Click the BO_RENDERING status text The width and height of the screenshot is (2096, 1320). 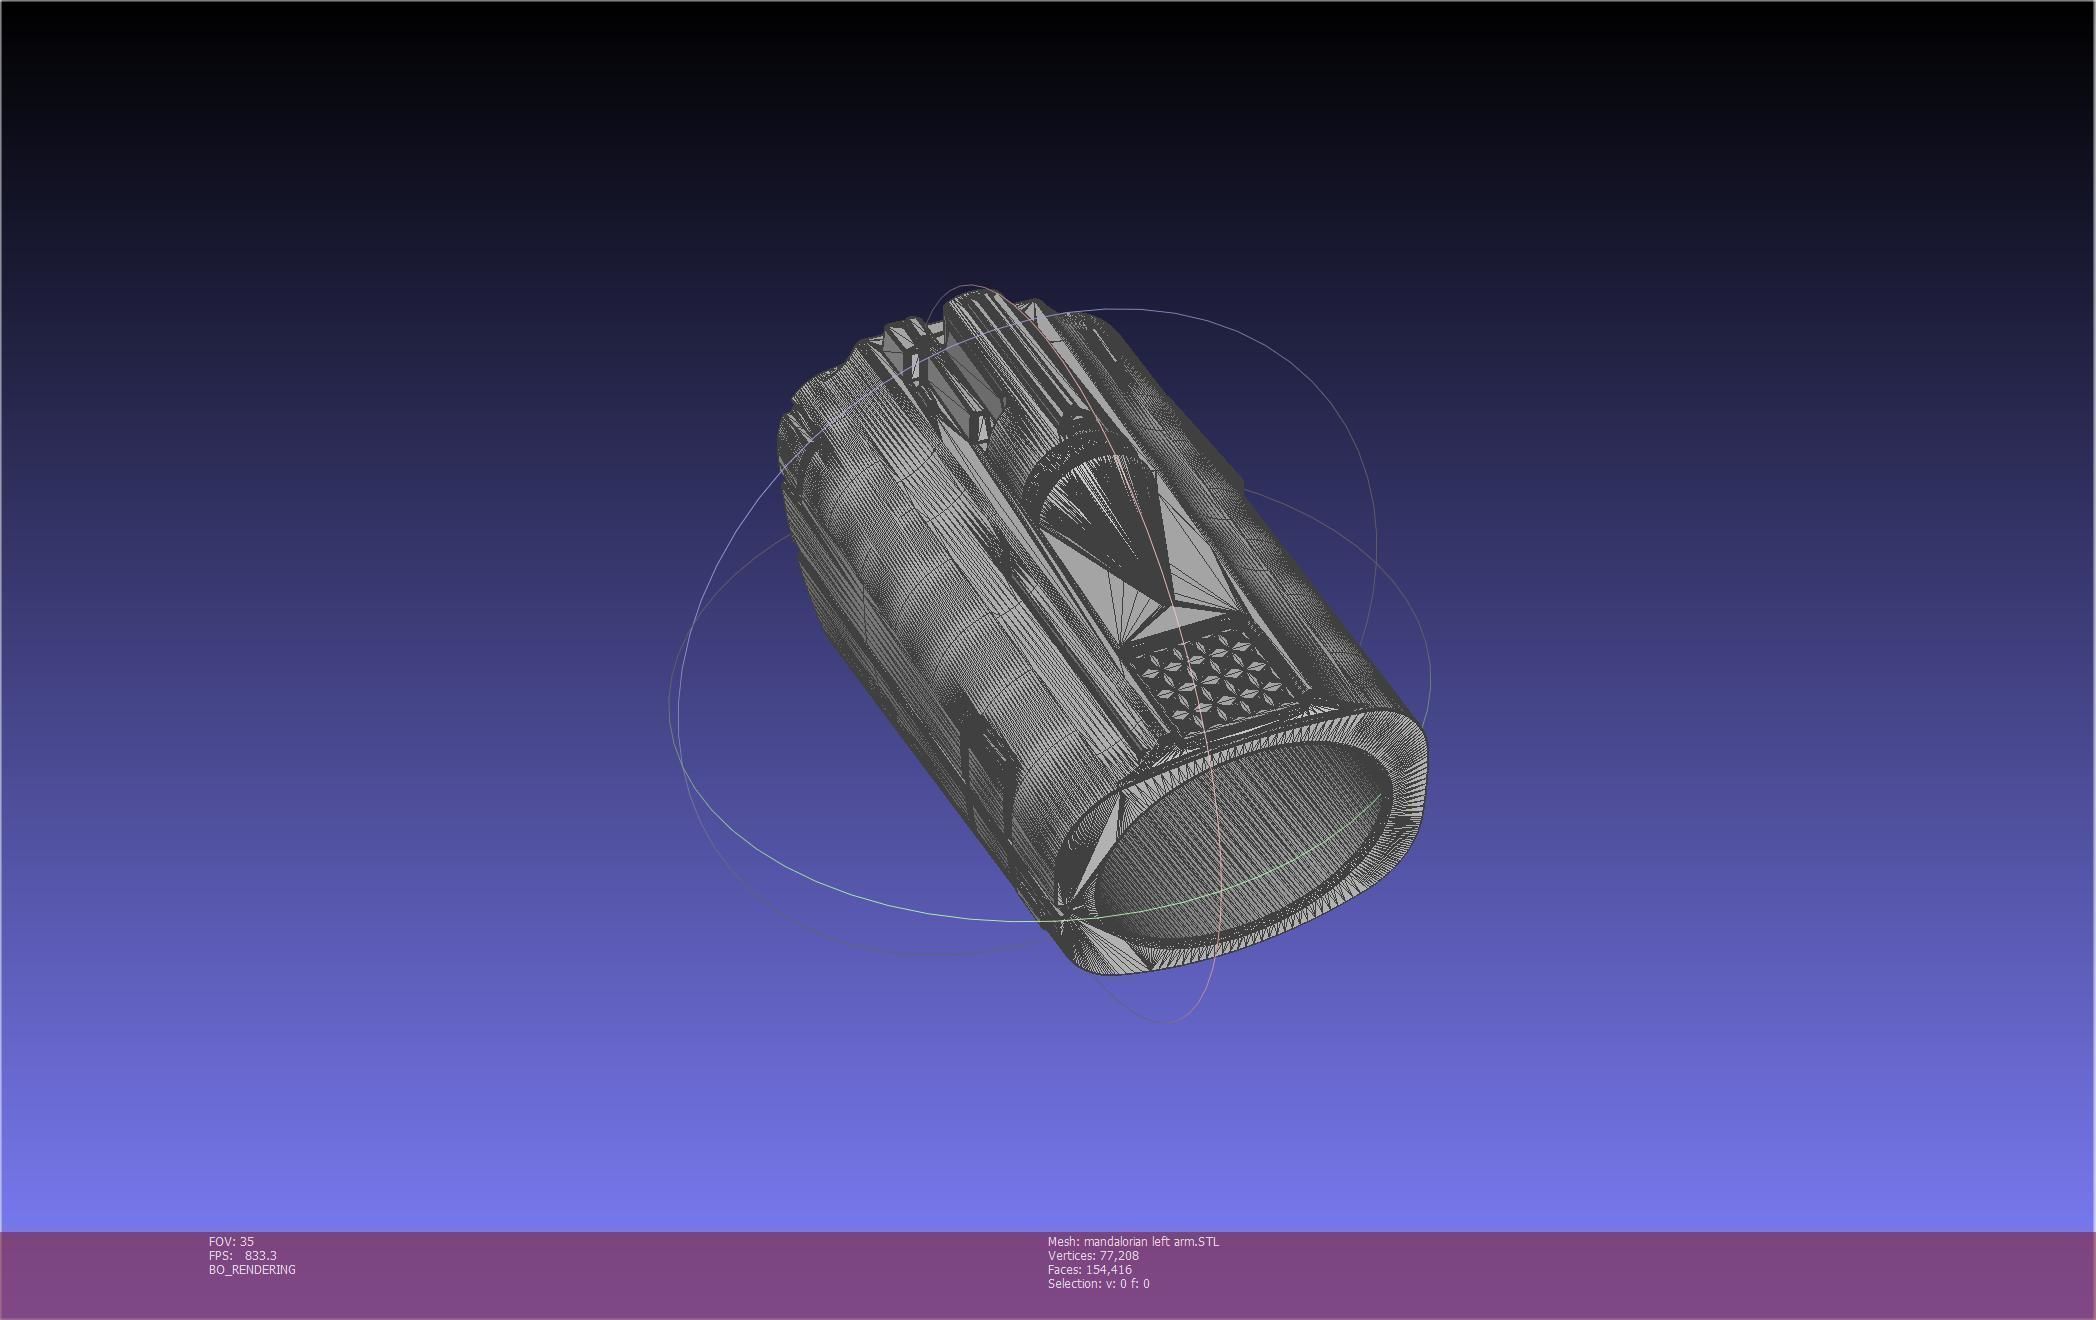pyautogui.click(x=252, y=1269)
